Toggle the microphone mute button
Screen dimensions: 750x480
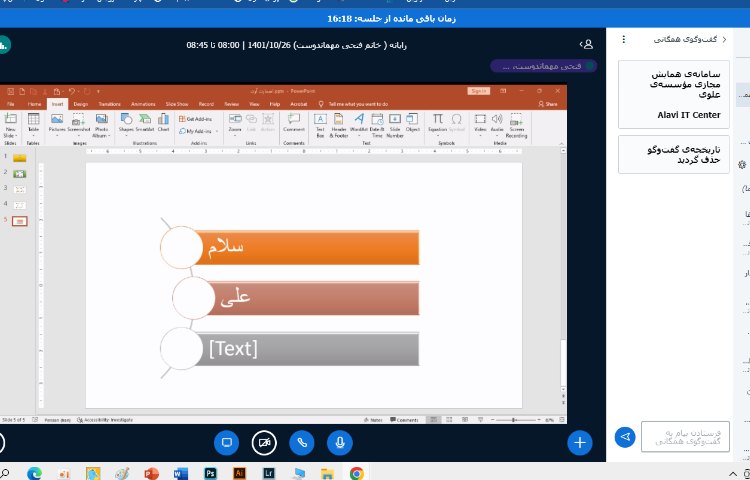pos(340,441)
